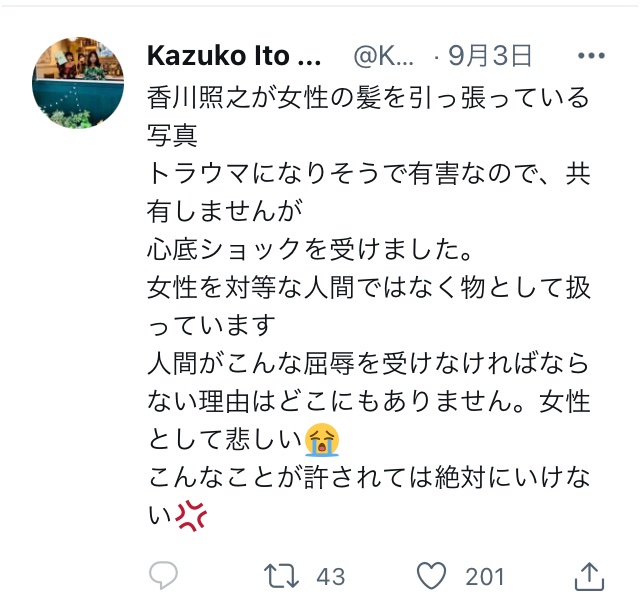Image resolution: width=640 pixels, height=611 pixels.
Task: Tap the tweet line starting 香川照之が
Action: click(369, 98)
